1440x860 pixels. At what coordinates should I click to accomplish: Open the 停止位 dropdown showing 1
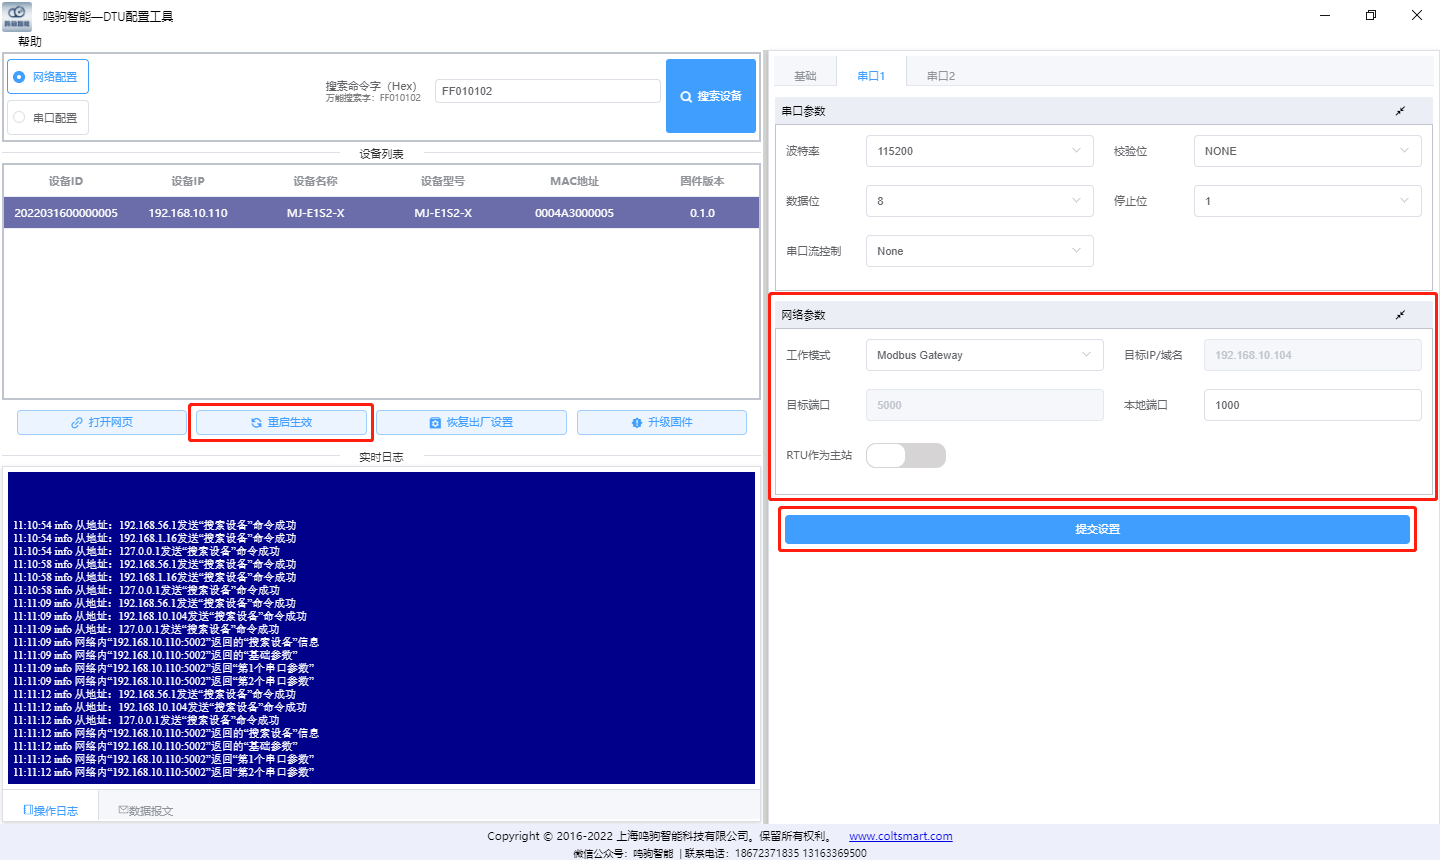(x=1308, y=201)
